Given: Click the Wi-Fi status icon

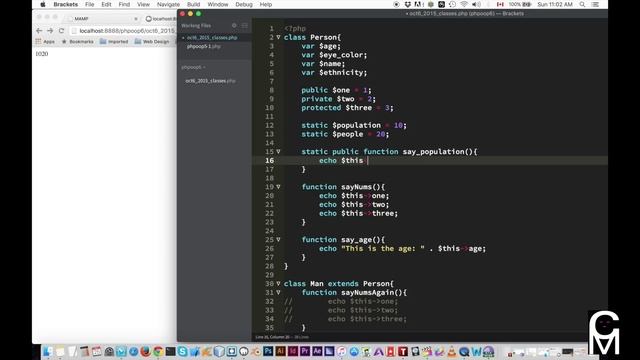Looking at the screenshot, I should coord(464,4).
